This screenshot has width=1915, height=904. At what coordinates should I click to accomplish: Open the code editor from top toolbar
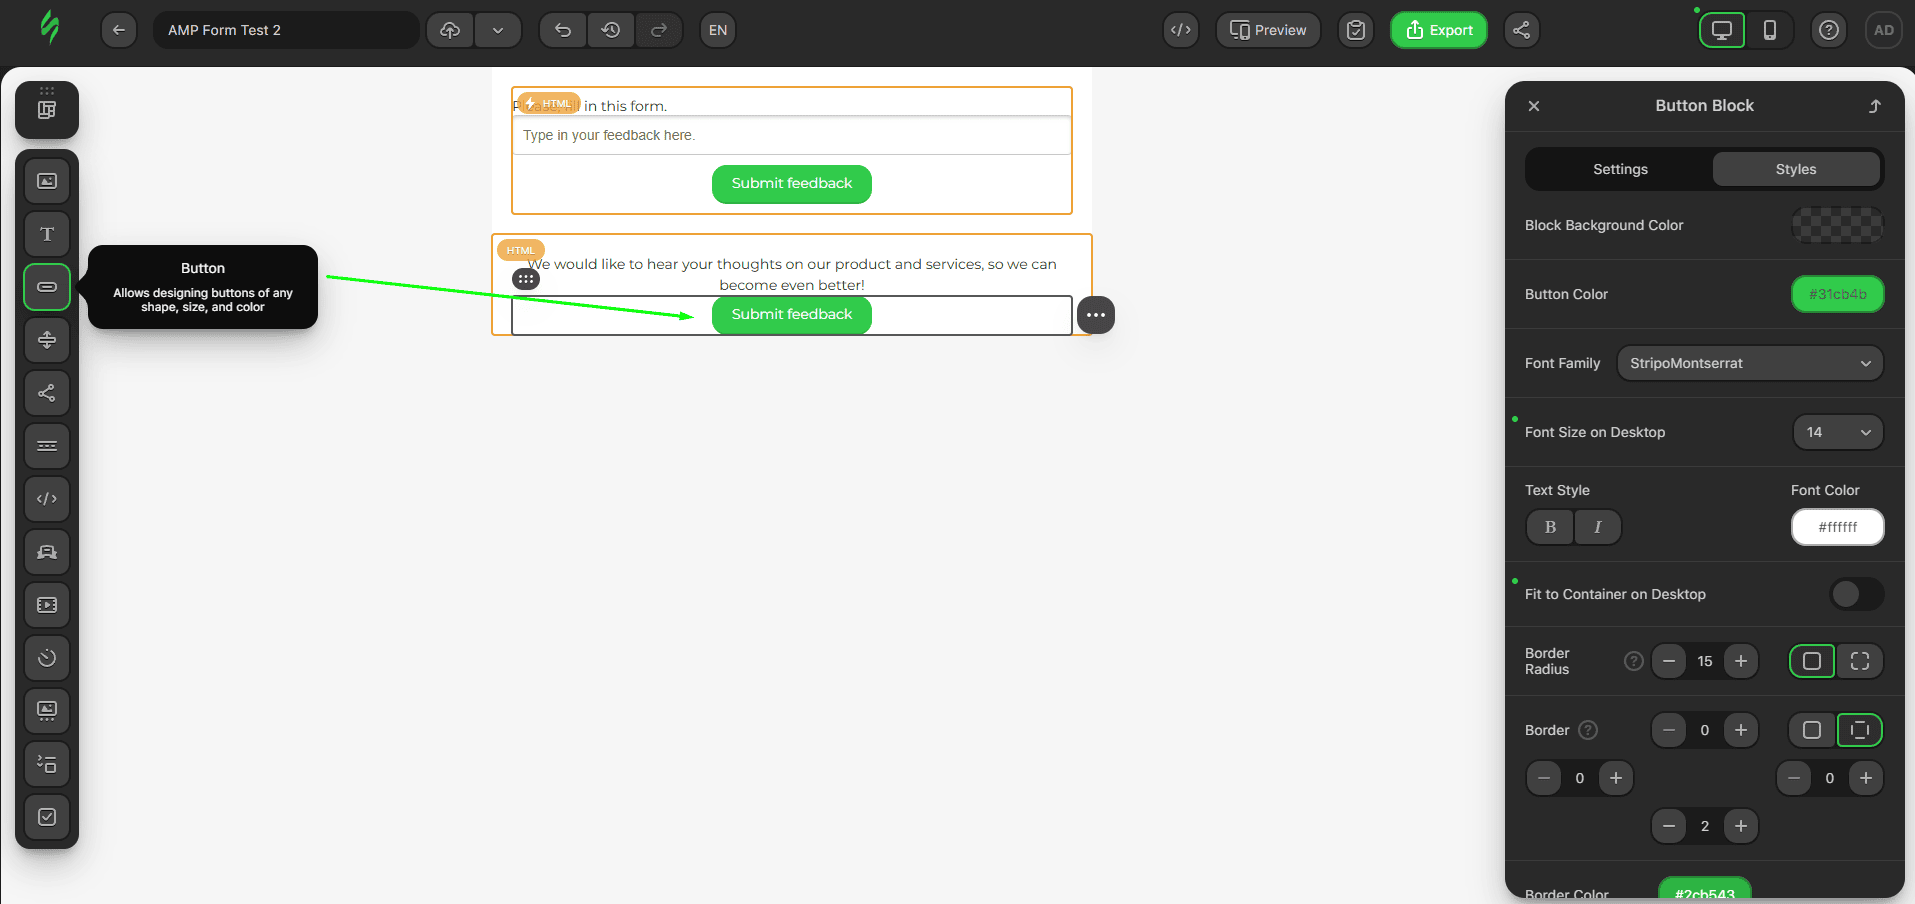coord(1181,30)
